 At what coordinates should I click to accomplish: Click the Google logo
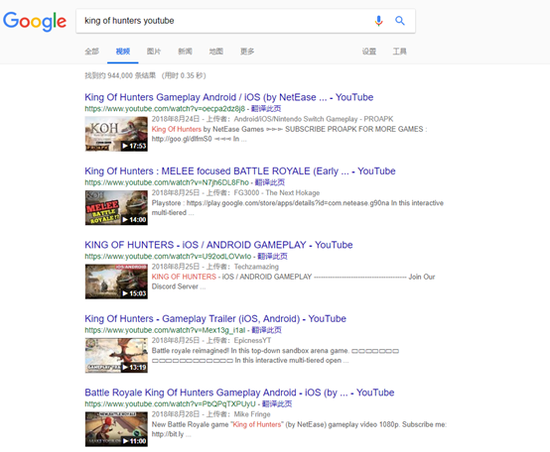point(35,21)
